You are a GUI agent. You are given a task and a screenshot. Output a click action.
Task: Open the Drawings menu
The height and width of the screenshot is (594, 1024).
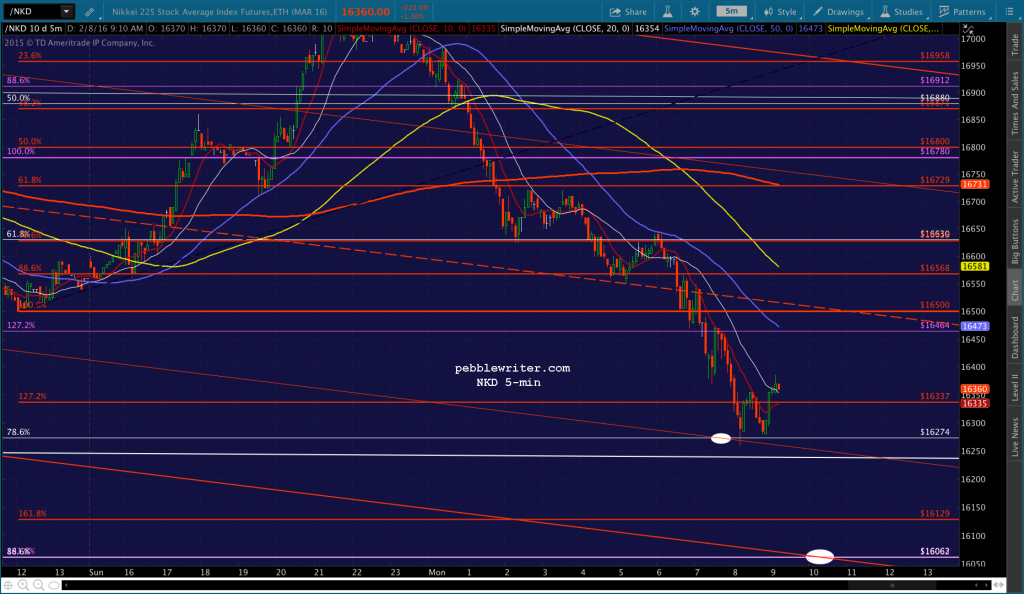[x=838, y=12]
